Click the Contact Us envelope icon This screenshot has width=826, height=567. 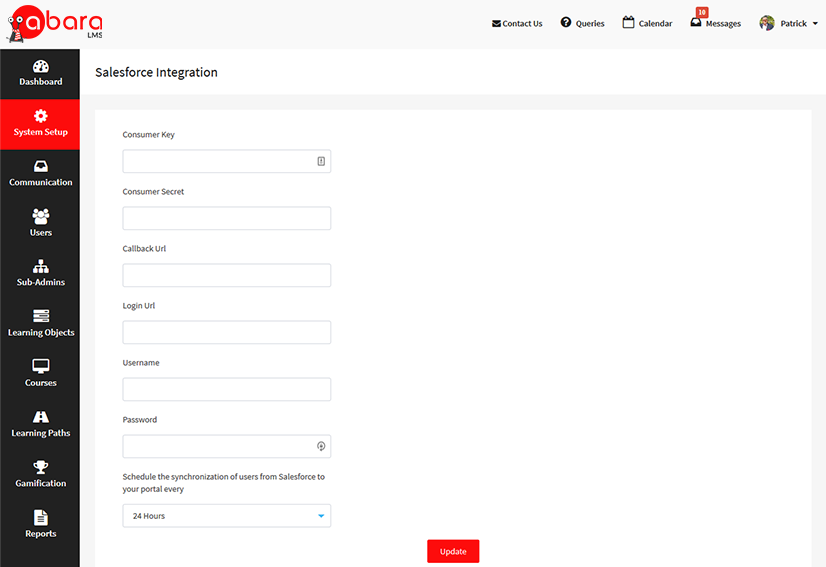coord(496,24)
